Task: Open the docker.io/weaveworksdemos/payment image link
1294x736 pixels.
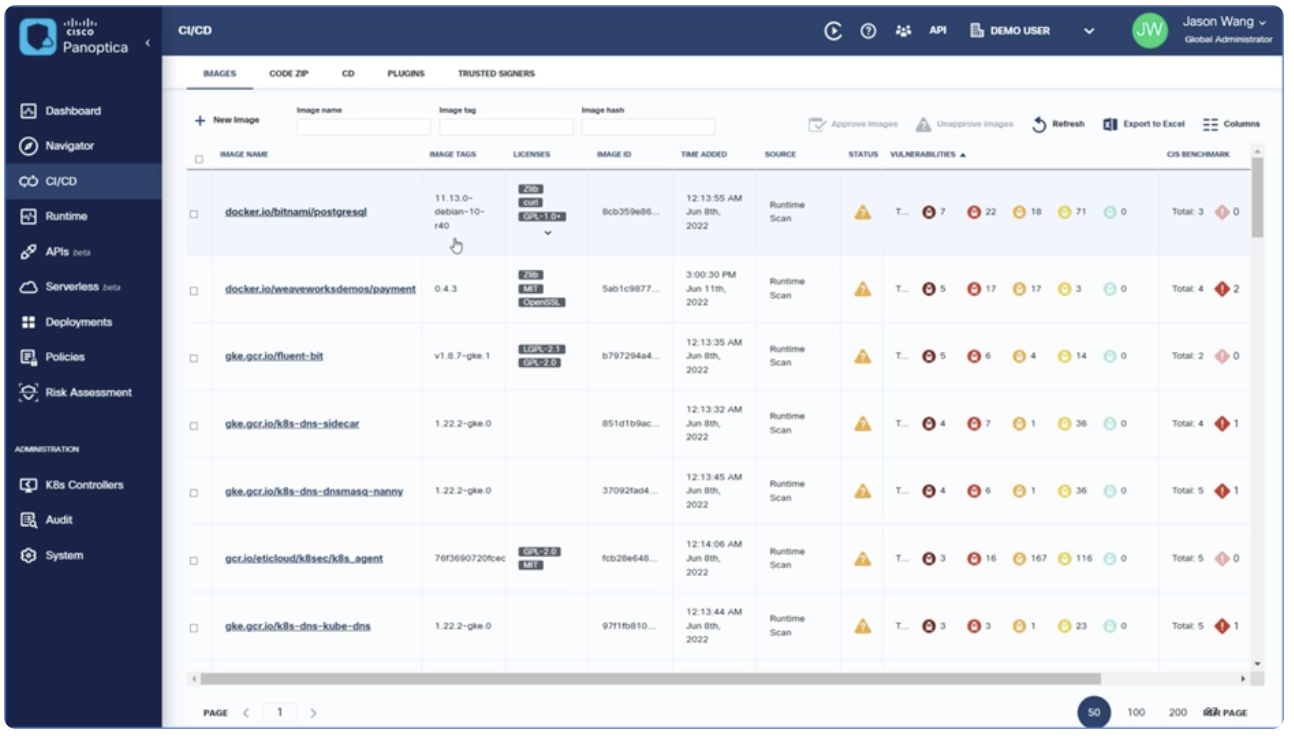Action: [320, 289]
